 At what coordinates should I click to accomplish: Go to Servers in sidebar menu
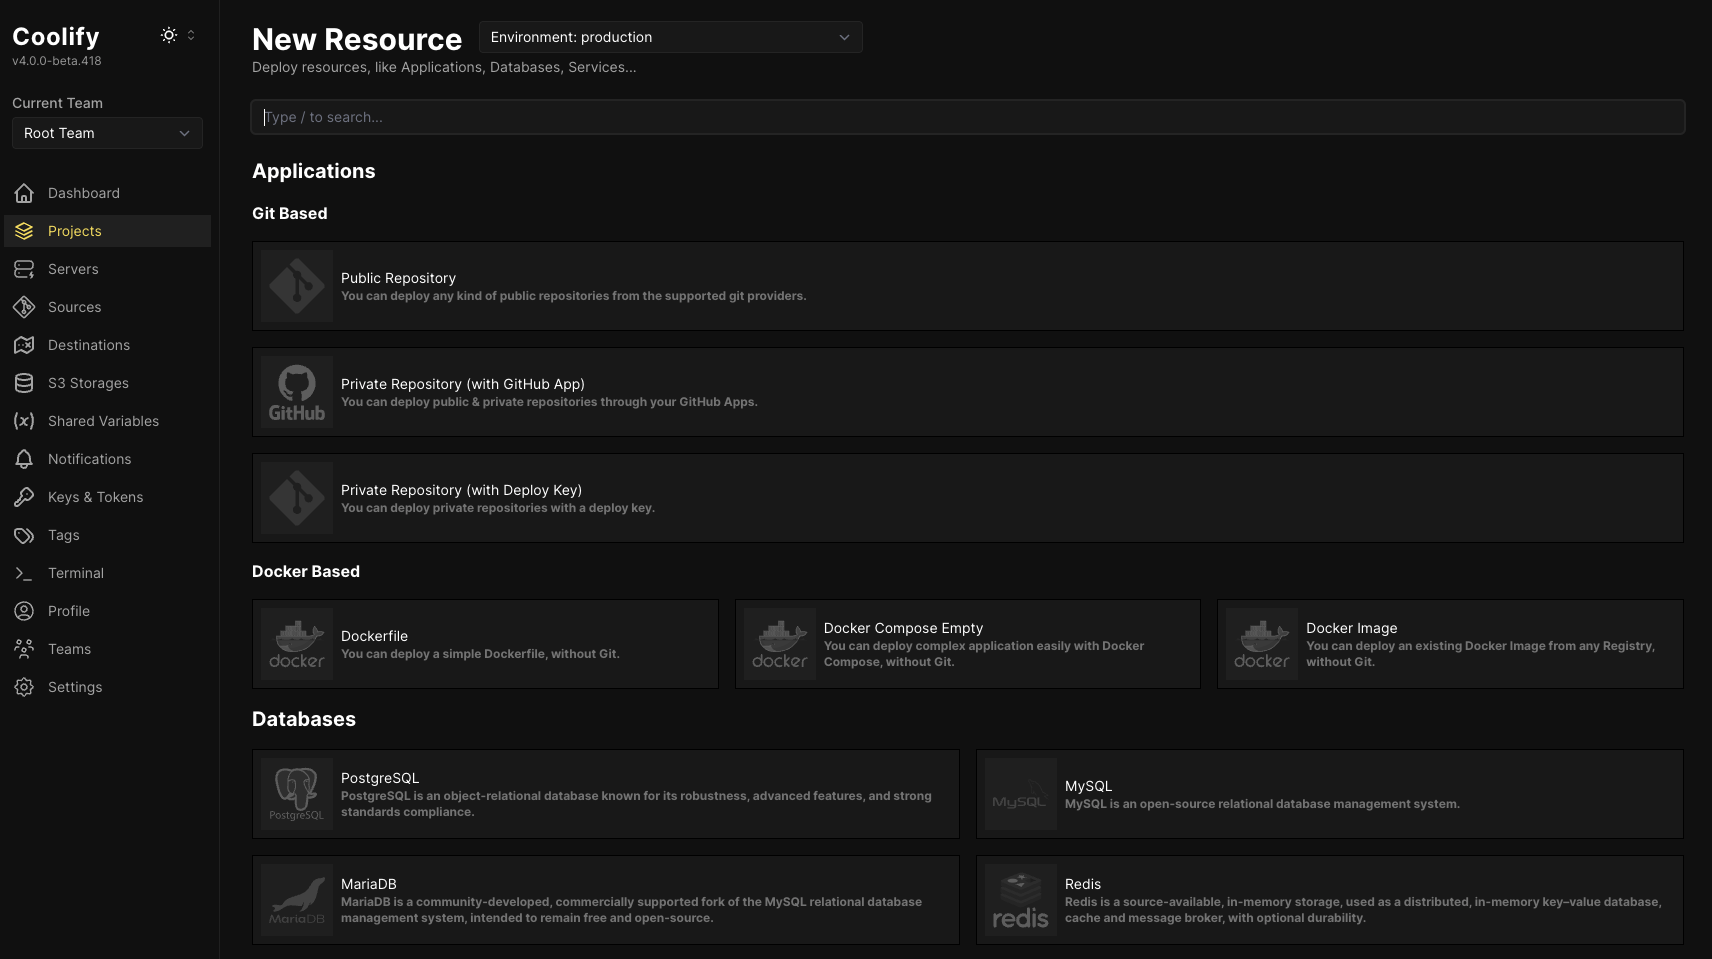(x=107, y=269)
